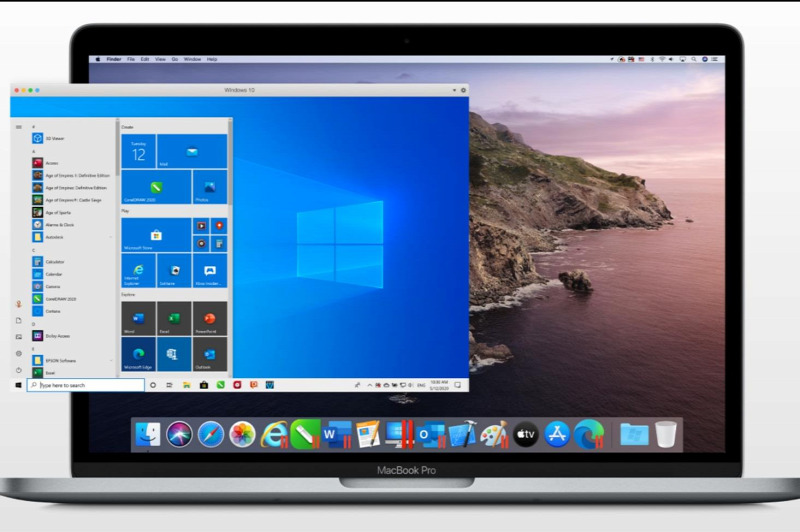Launch Xcode from the dock

click(463, 435)
